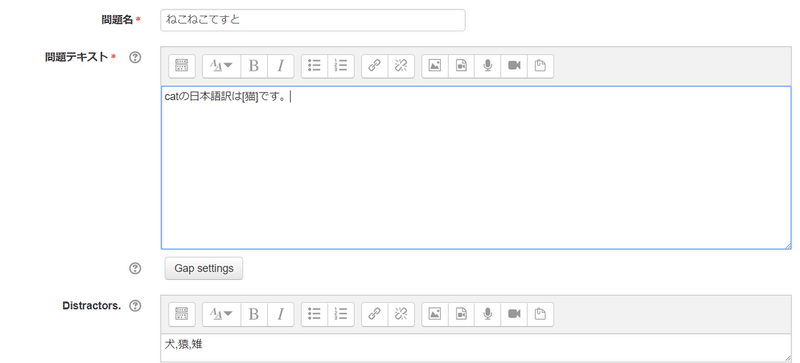
Task: Insert link in 問題テキスト editor
Action: pos(374,66)
